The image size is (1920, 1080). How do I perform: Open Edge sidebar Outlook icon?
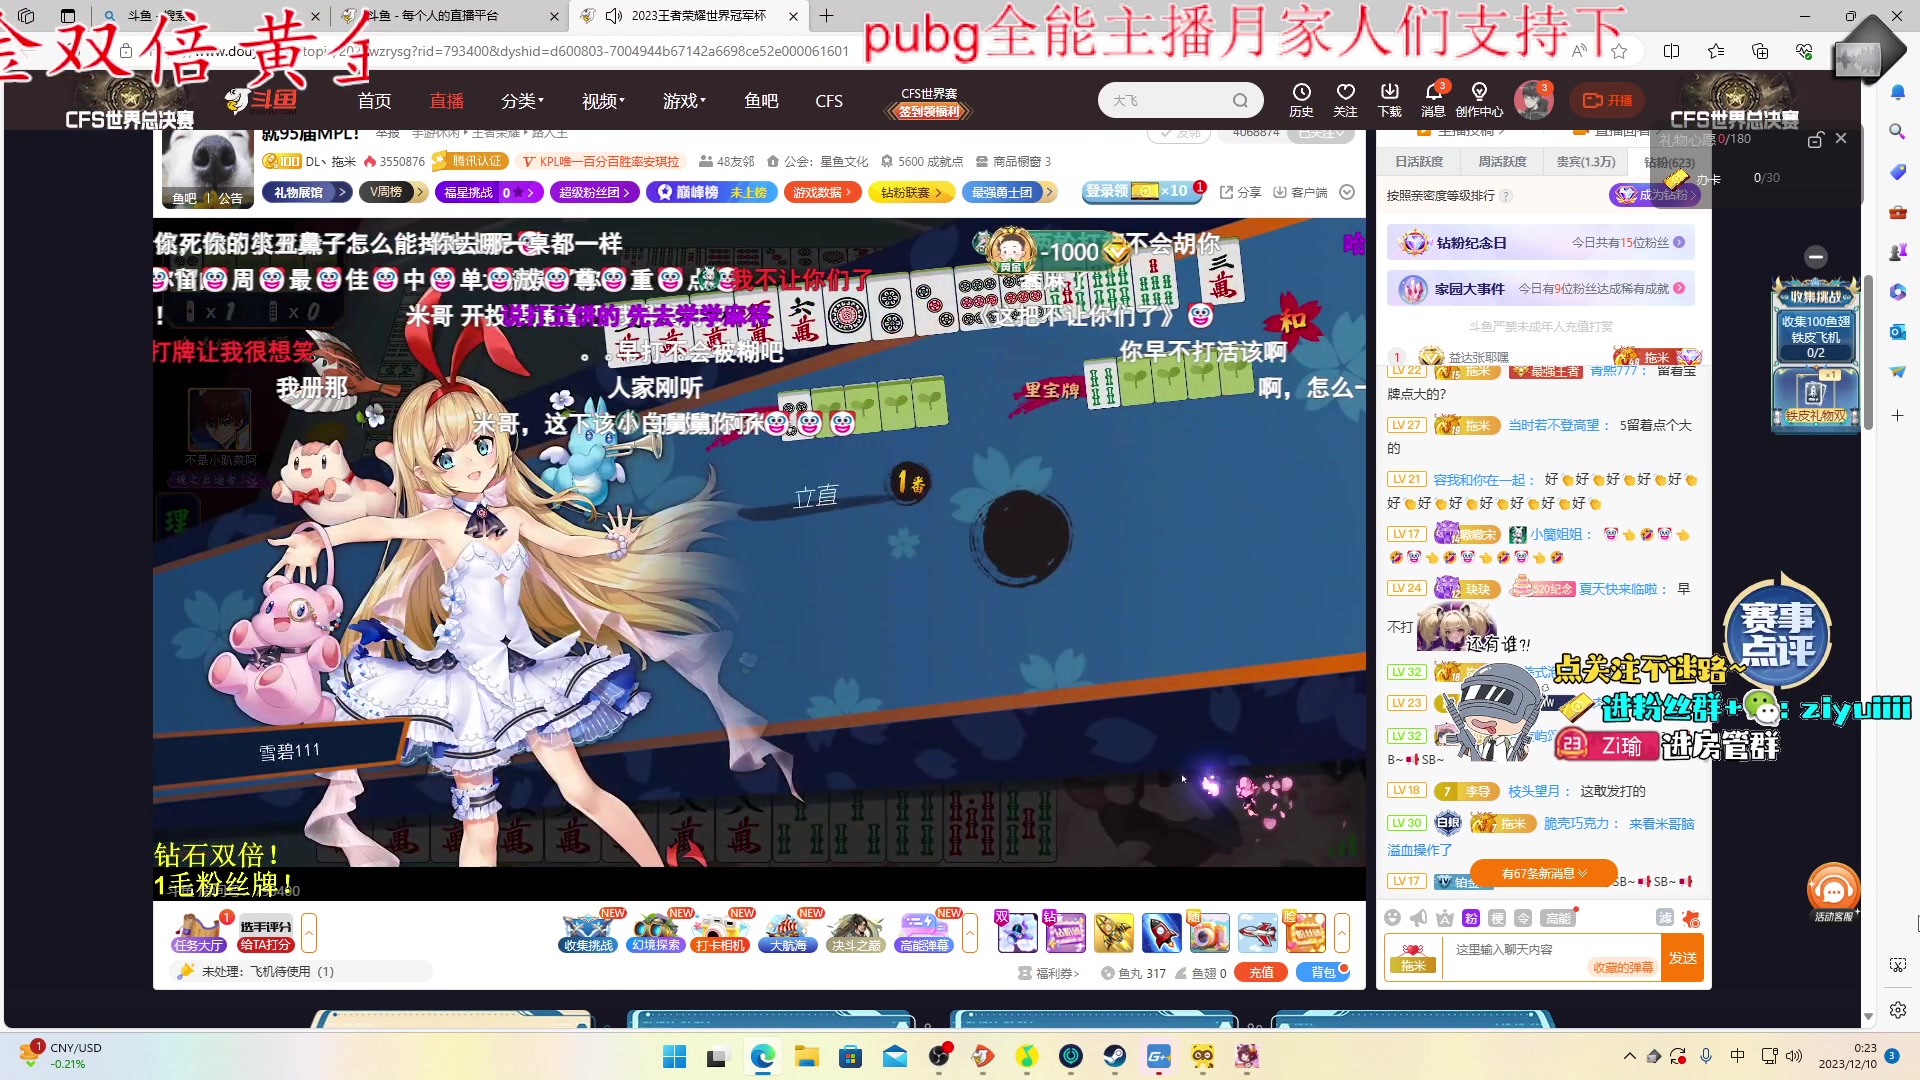click(1897, 332)
